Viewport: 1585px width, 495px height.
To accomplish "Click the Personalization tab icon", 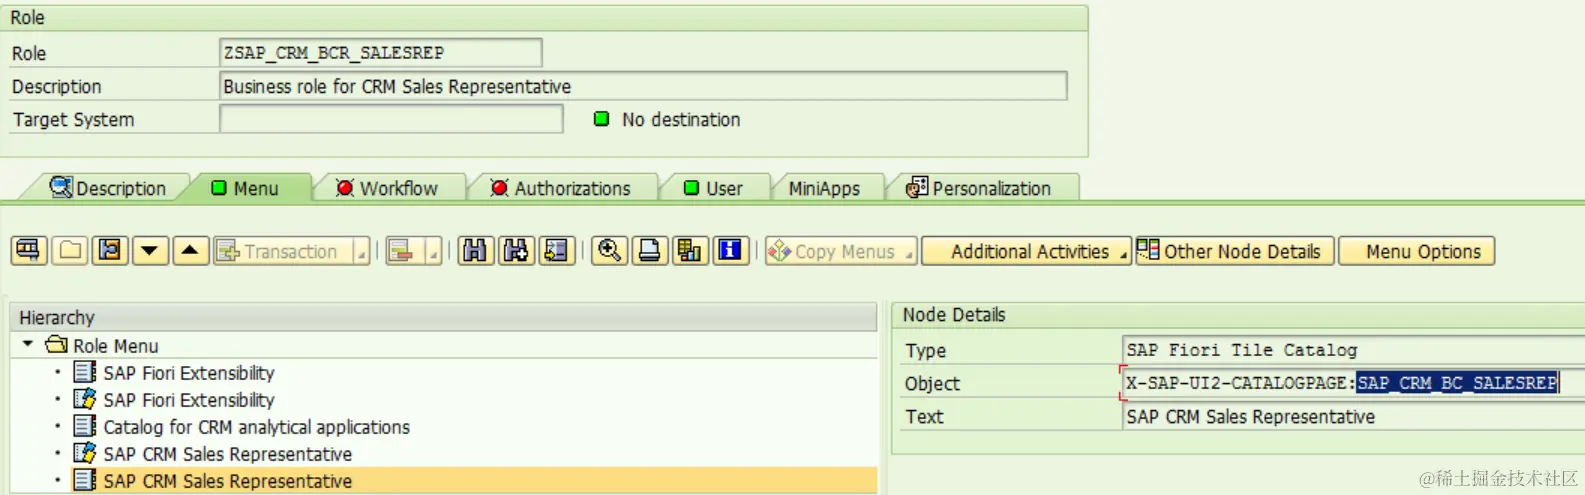I will (x=917, y=187).
